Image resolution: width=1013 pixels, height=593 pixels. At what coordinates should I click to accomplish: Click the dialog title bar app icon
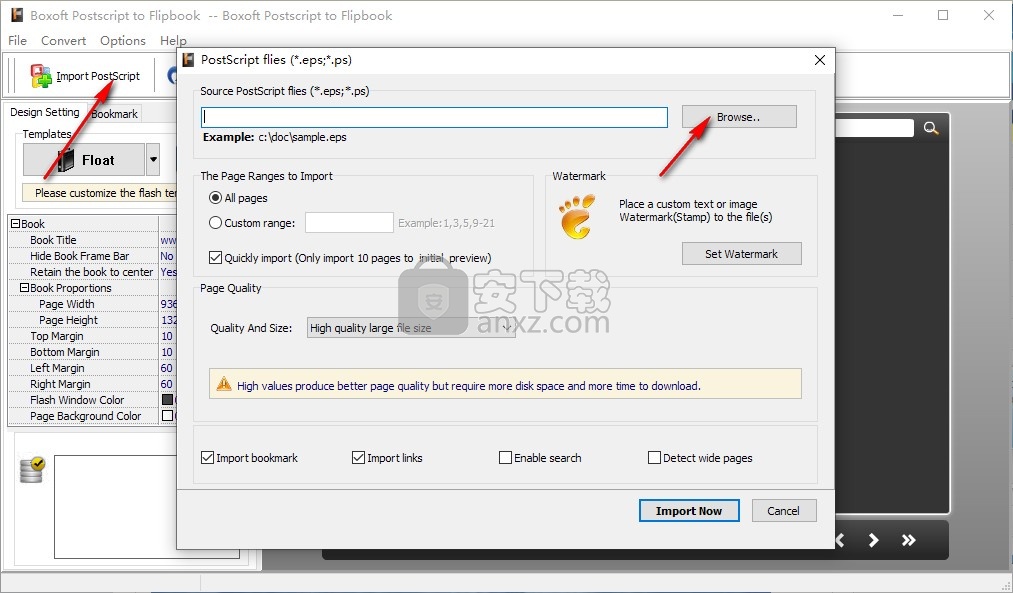point(188,60)
